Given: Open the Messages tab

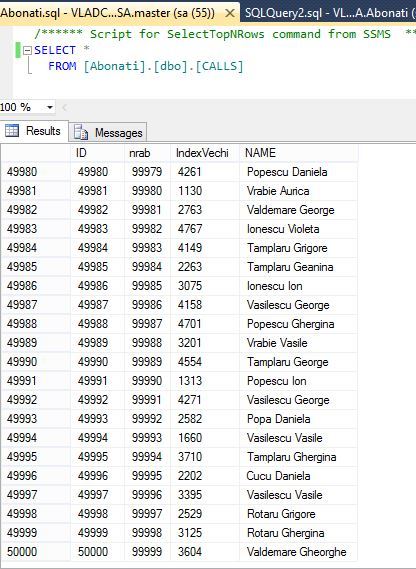Looking at the screenshot, I should [x=108, y=132].
